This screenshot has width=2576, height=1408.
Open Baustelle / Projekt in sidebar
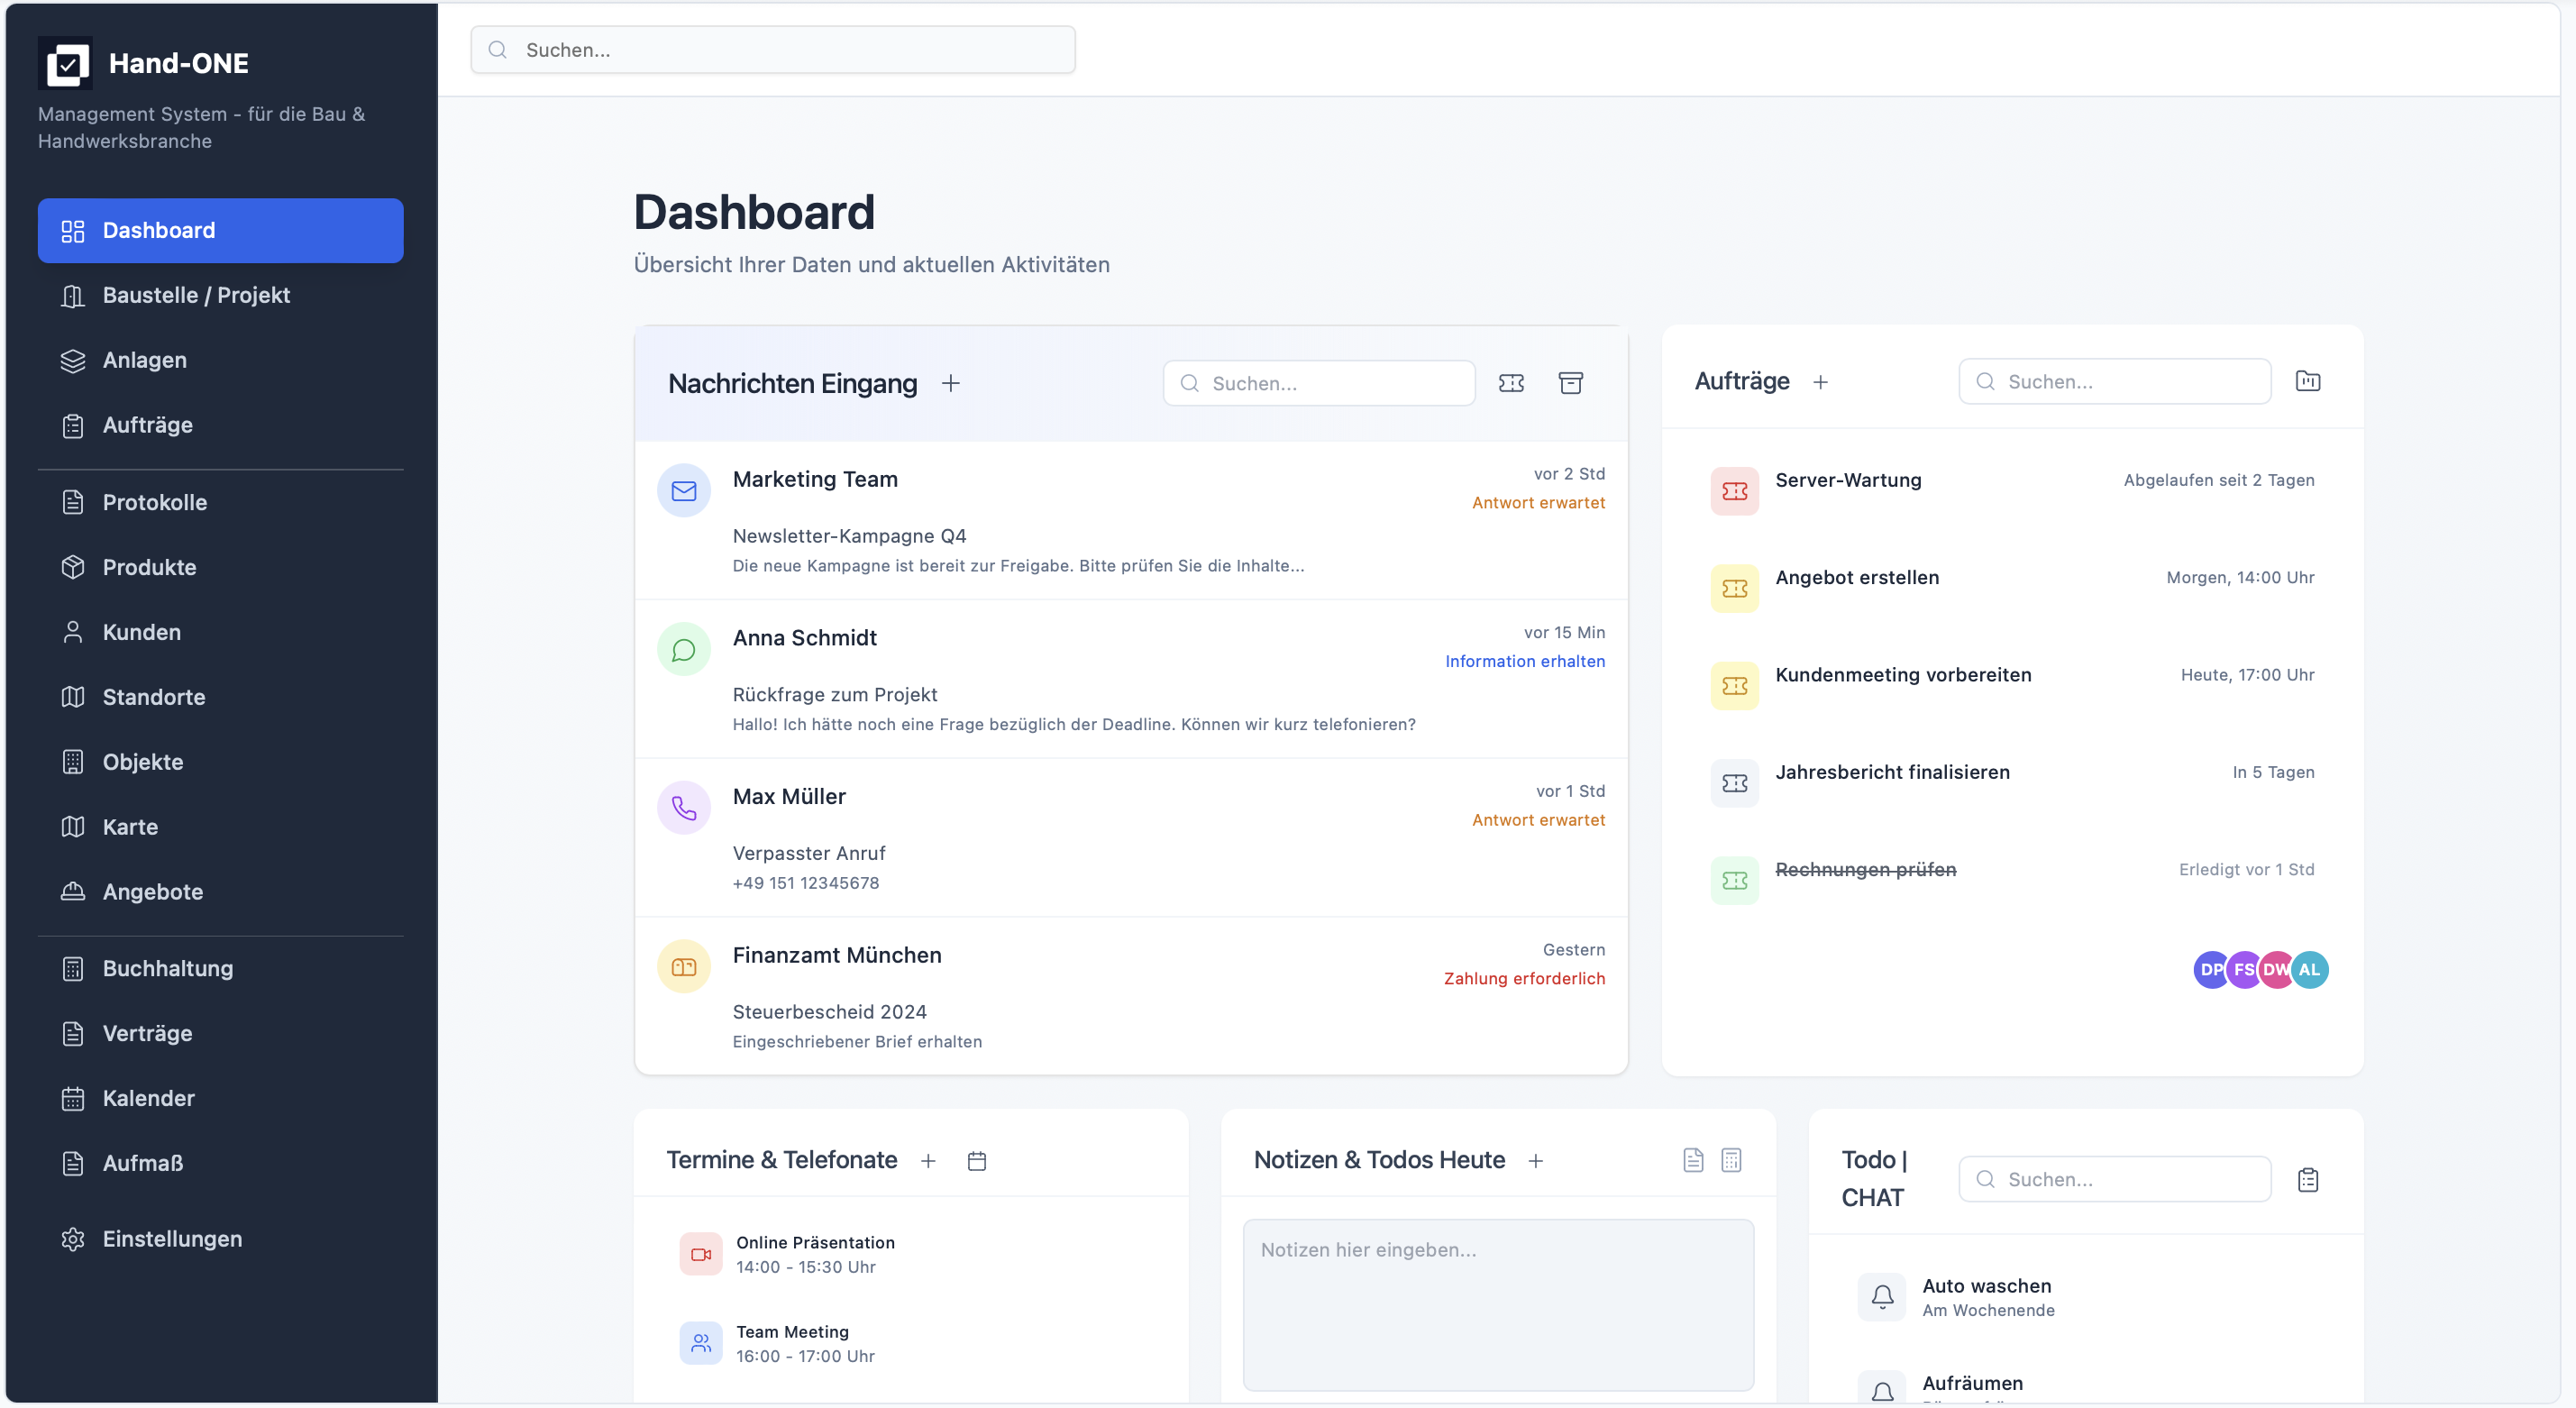[x=196, y=295]
